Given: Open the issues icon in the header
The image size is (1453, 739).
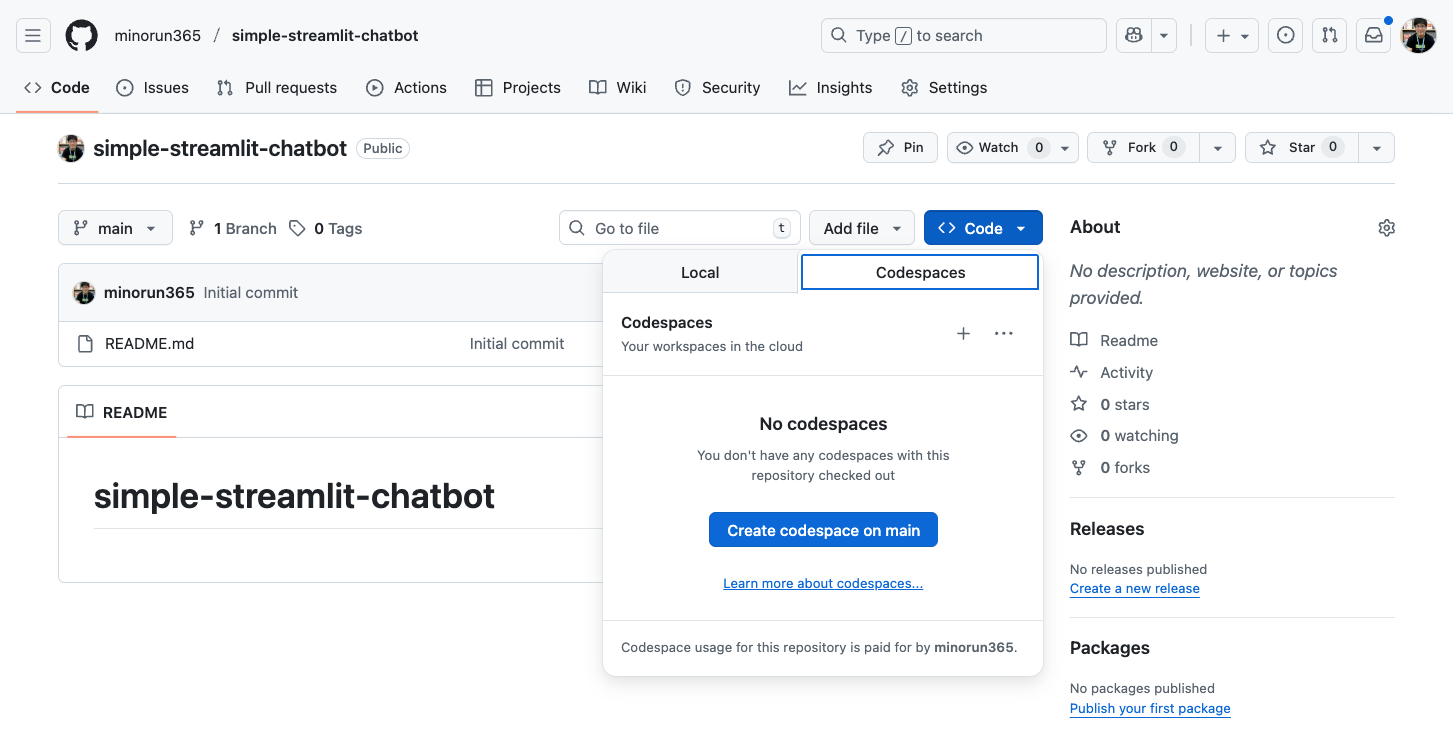Looking at the screenshot, I should tap(1286, 36).
